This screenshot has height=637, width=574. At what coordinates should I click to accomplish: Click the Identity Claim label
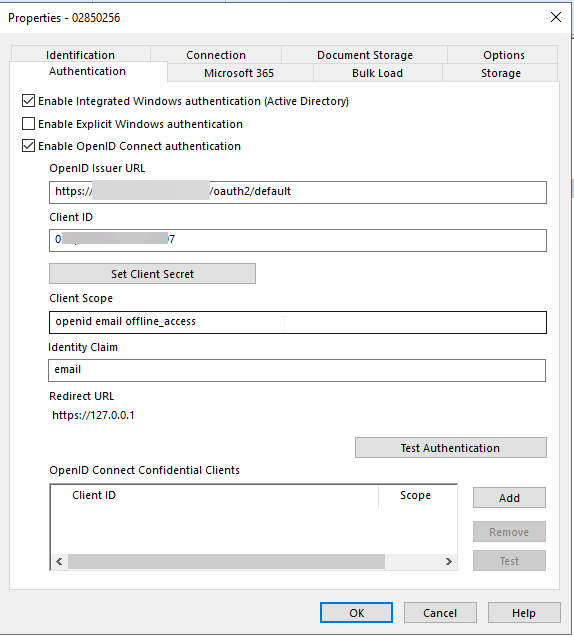(x=83, y=347)
